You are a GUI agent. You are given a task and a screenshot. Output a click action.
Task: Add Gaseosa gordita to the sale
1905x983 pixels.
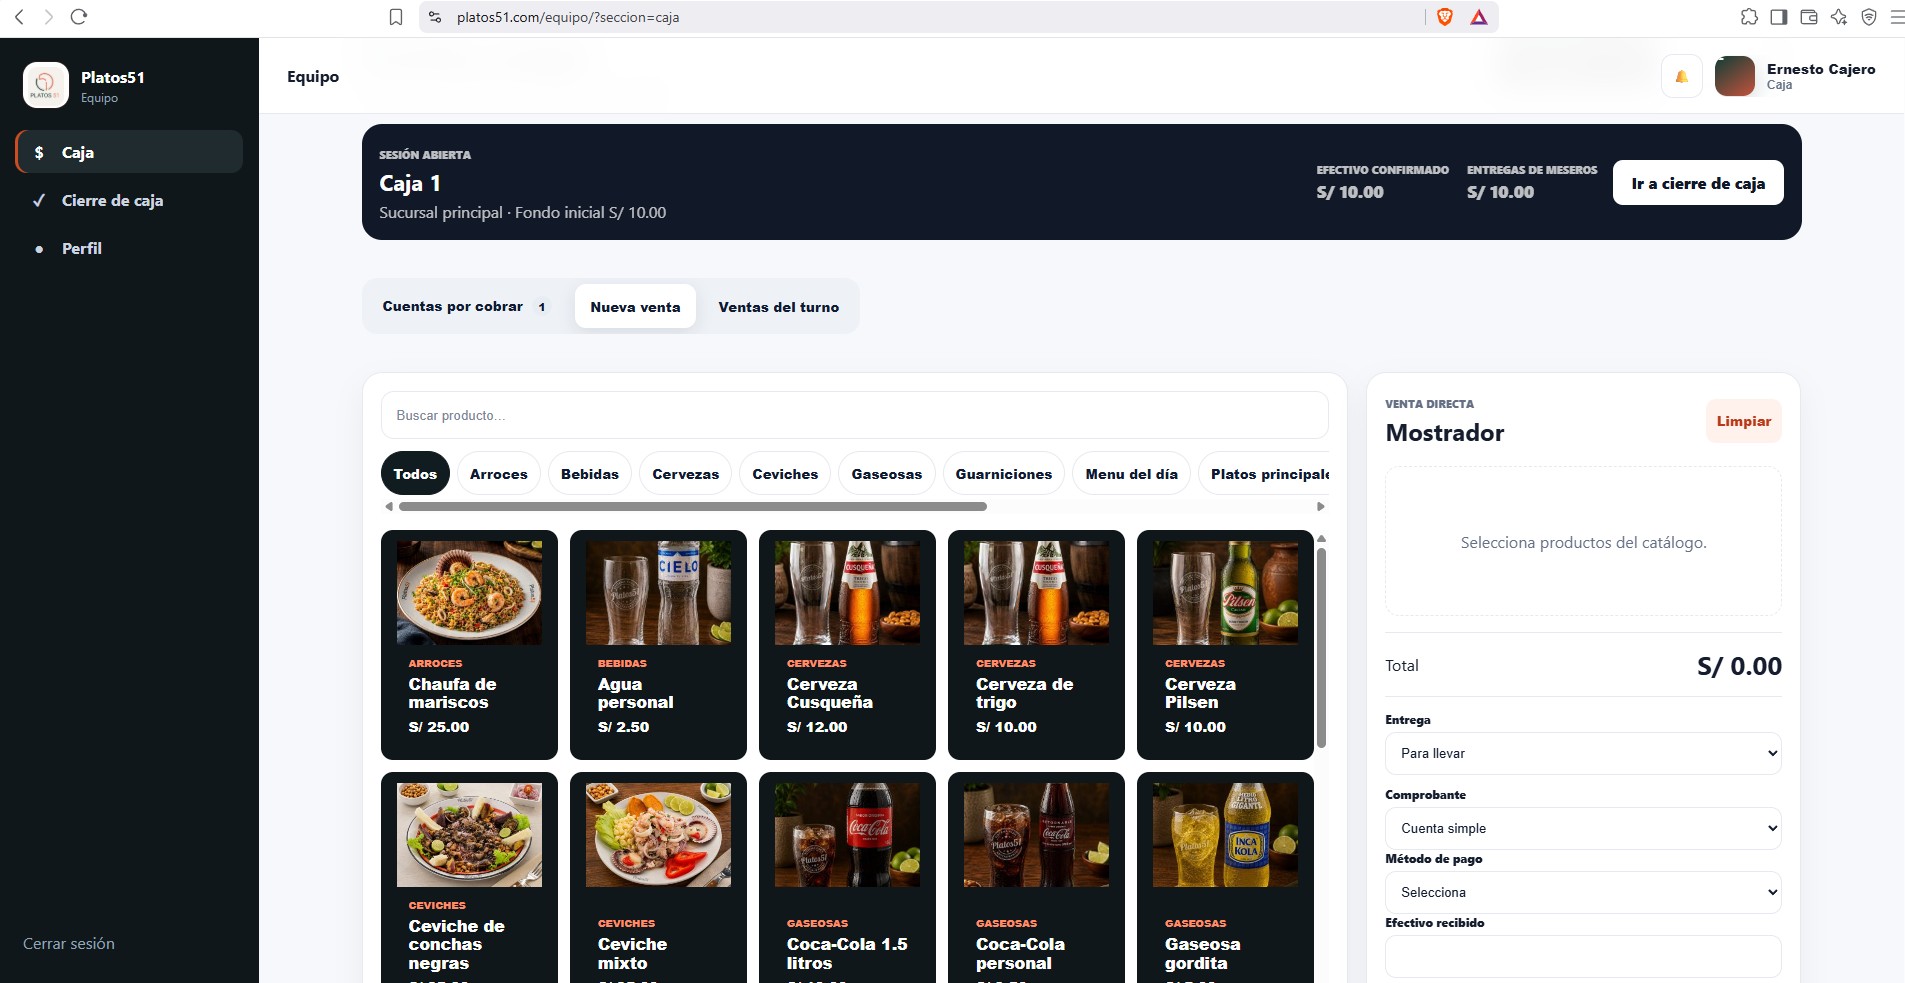point(1225,877)
